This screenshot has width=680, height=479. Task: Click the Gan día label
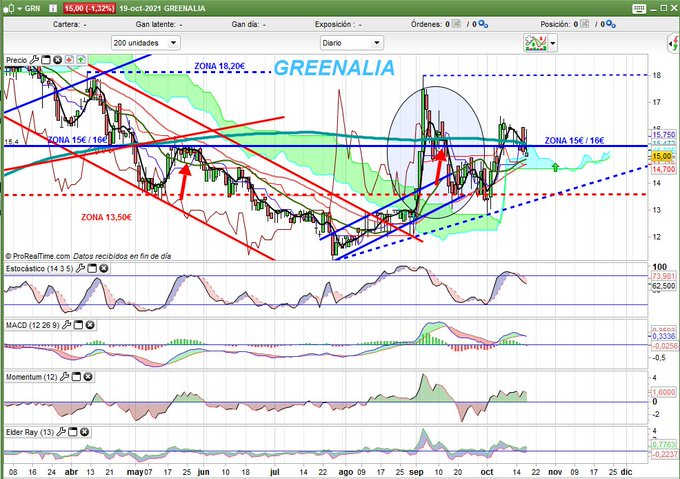[x=245, y=25]
